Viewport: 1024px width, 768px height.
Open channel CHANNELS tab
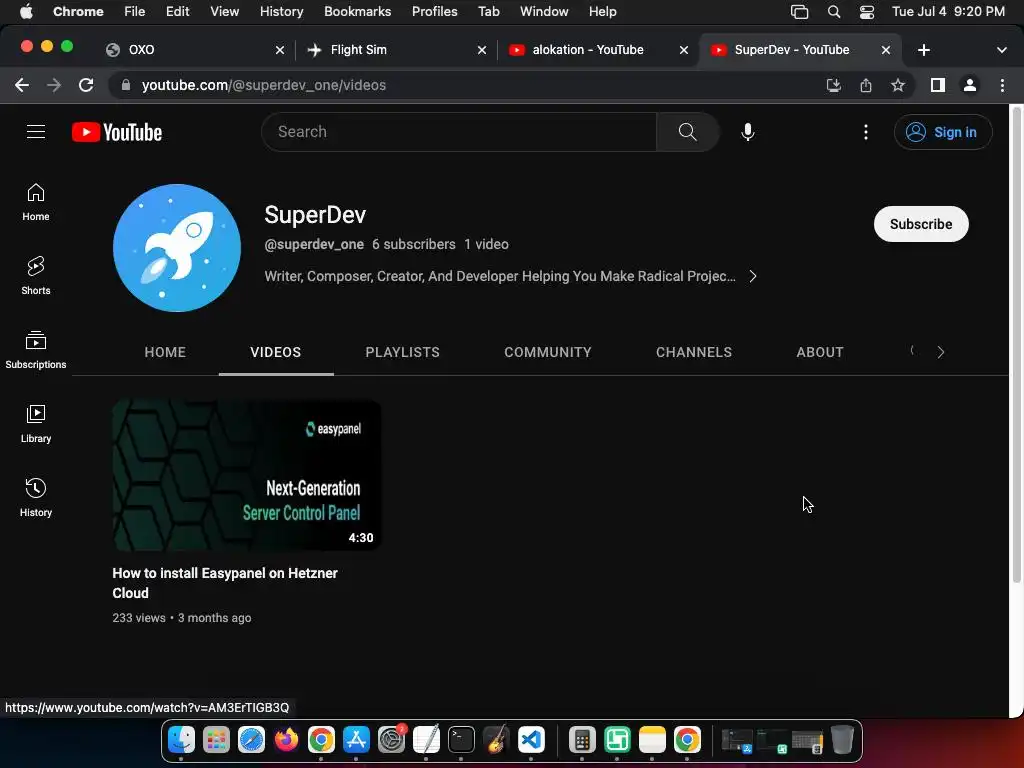[694, 352]
